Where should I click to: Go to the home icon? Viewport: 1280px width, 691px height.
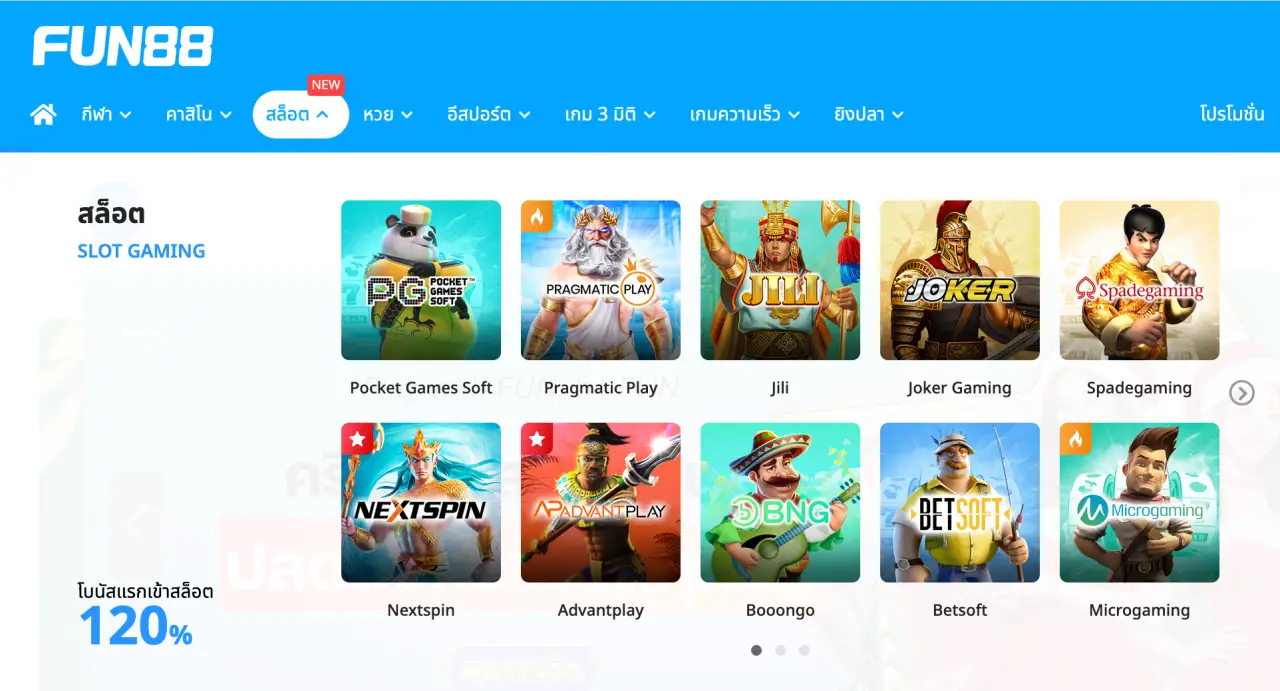(x=43, y=115)
